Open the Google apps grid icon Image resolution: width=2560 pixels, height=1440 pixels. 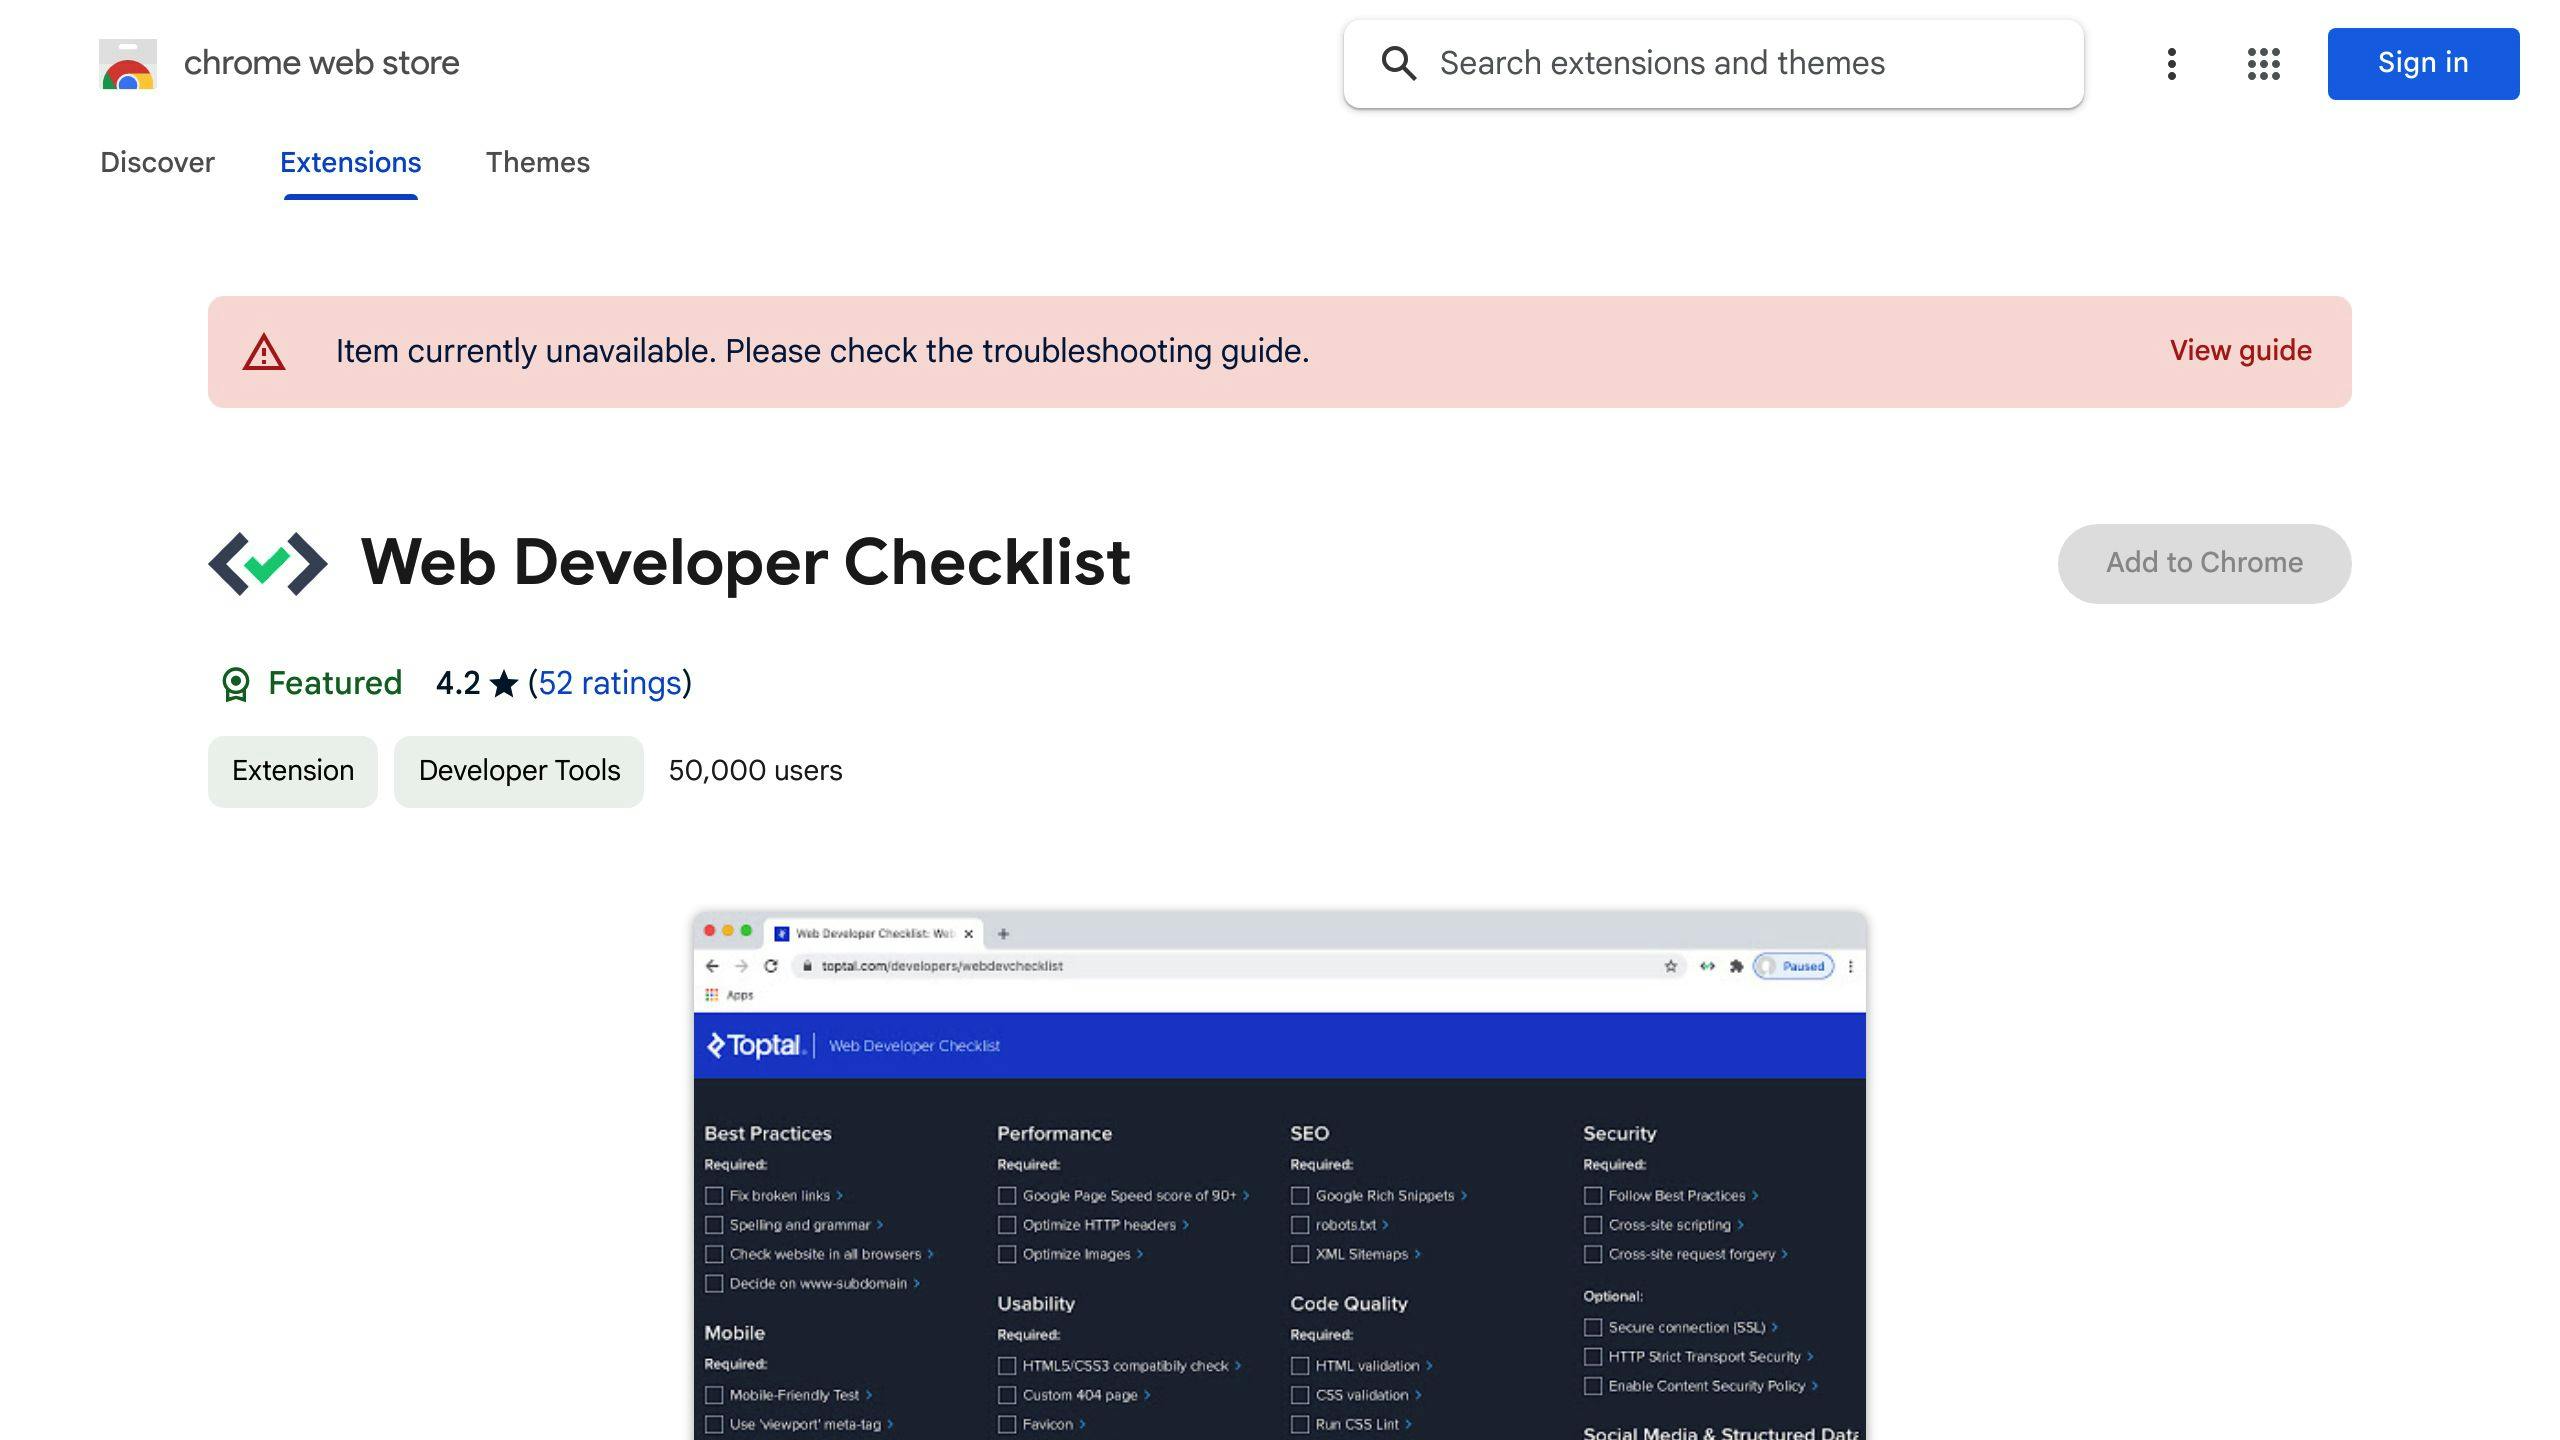tap(2261, 63)
